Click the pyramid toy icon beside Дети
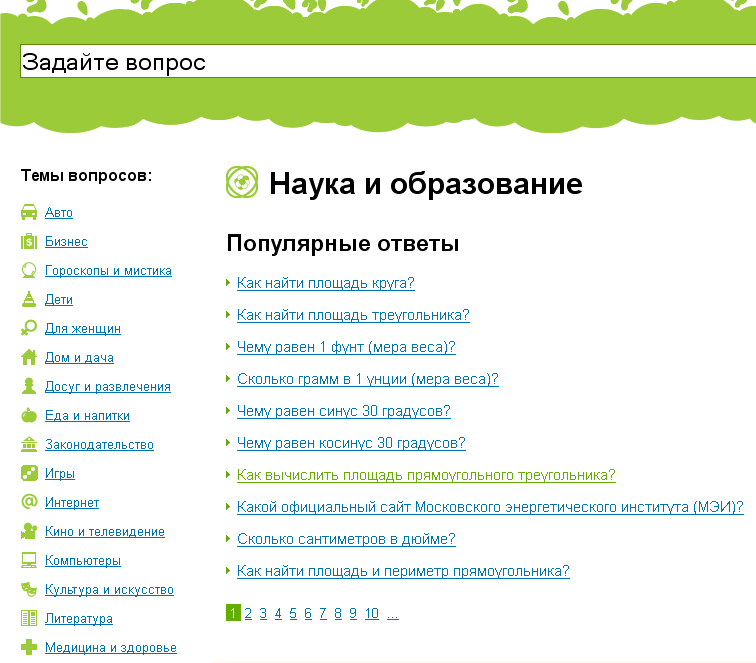756x663 pixels. (x=29, y=299)
